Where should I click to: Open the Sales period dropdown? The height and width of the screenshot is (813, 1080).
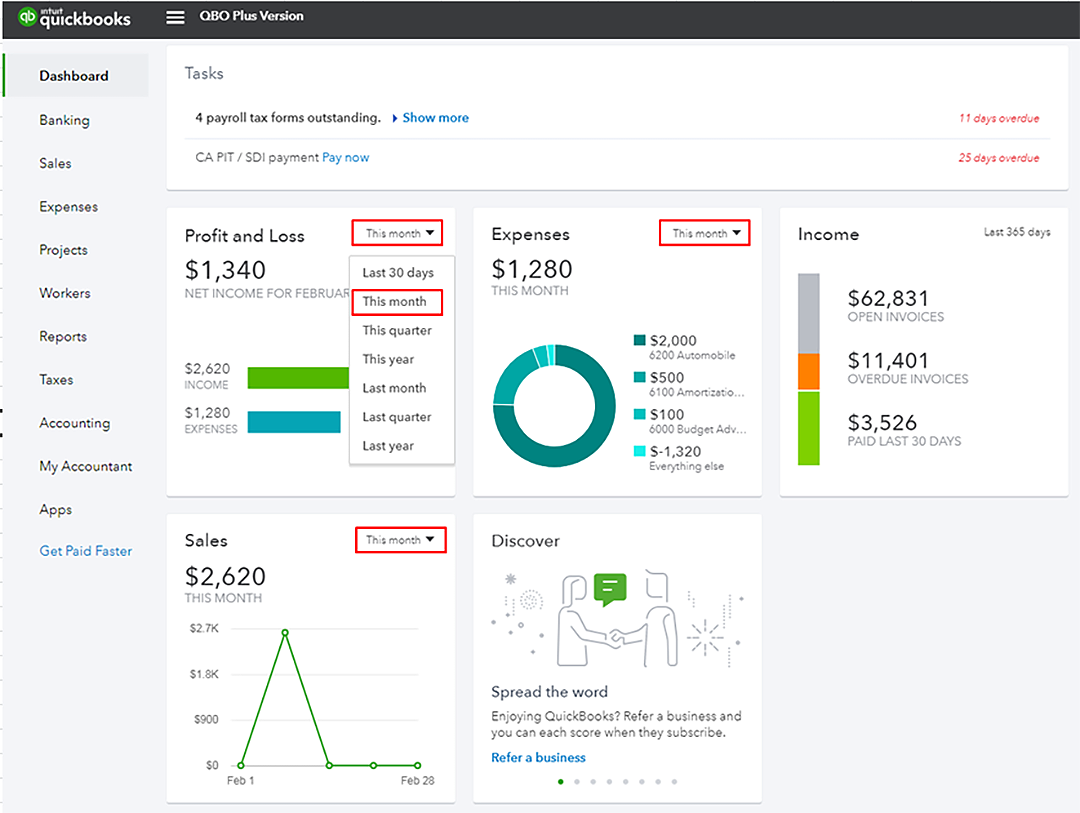coord(400,540)
